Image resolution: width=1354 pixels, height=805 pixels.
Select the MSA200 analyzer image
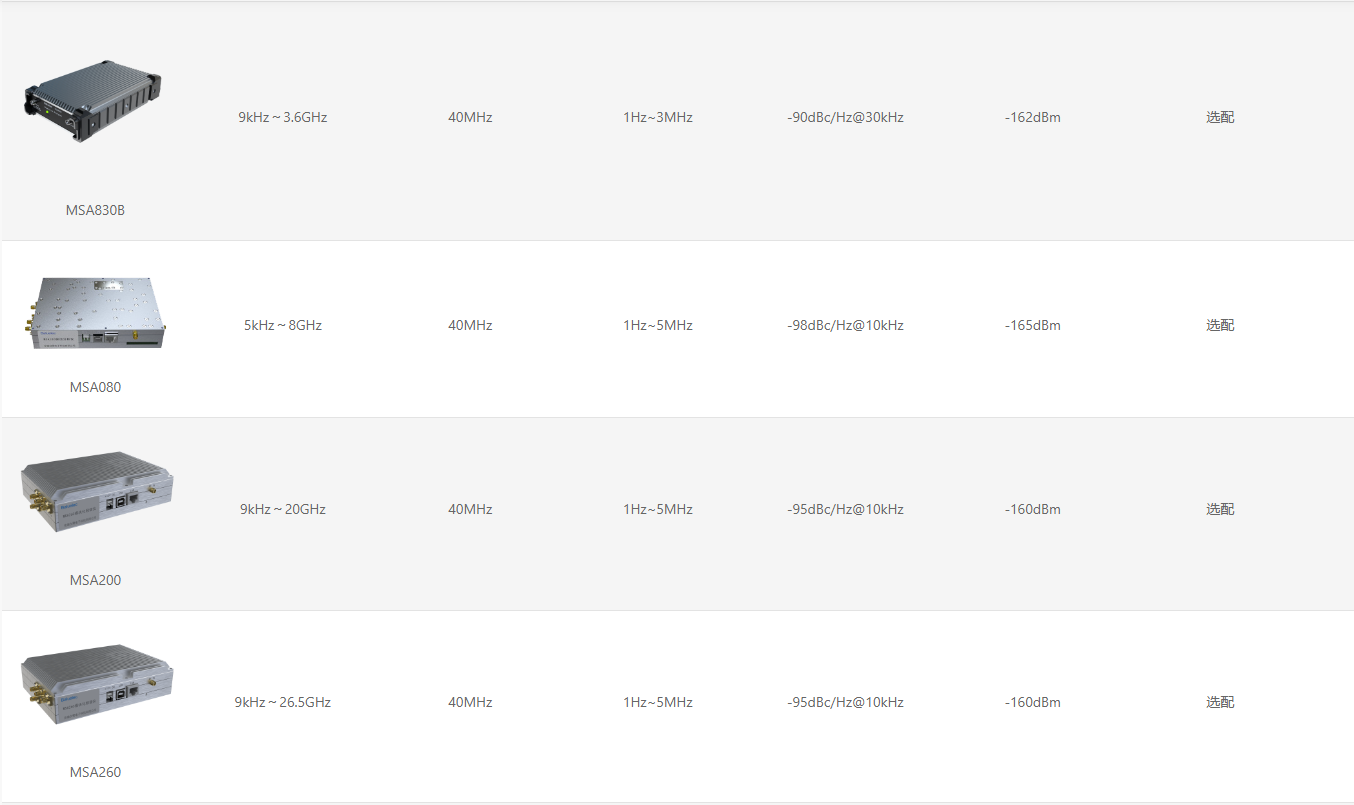pyautogui.click(x=97, y=491)
